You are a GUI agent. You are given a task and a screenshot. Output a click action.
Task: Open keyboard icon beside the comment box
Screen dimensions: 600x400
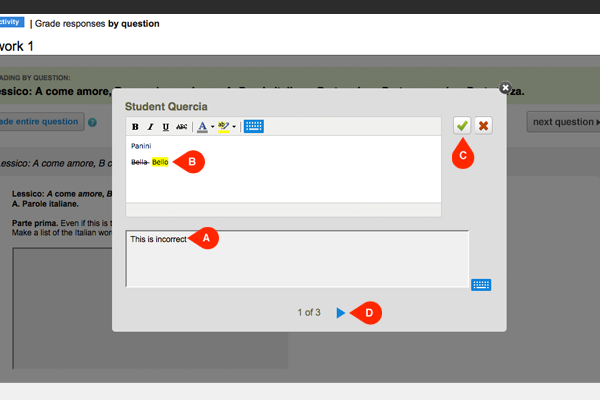(481, 284)
